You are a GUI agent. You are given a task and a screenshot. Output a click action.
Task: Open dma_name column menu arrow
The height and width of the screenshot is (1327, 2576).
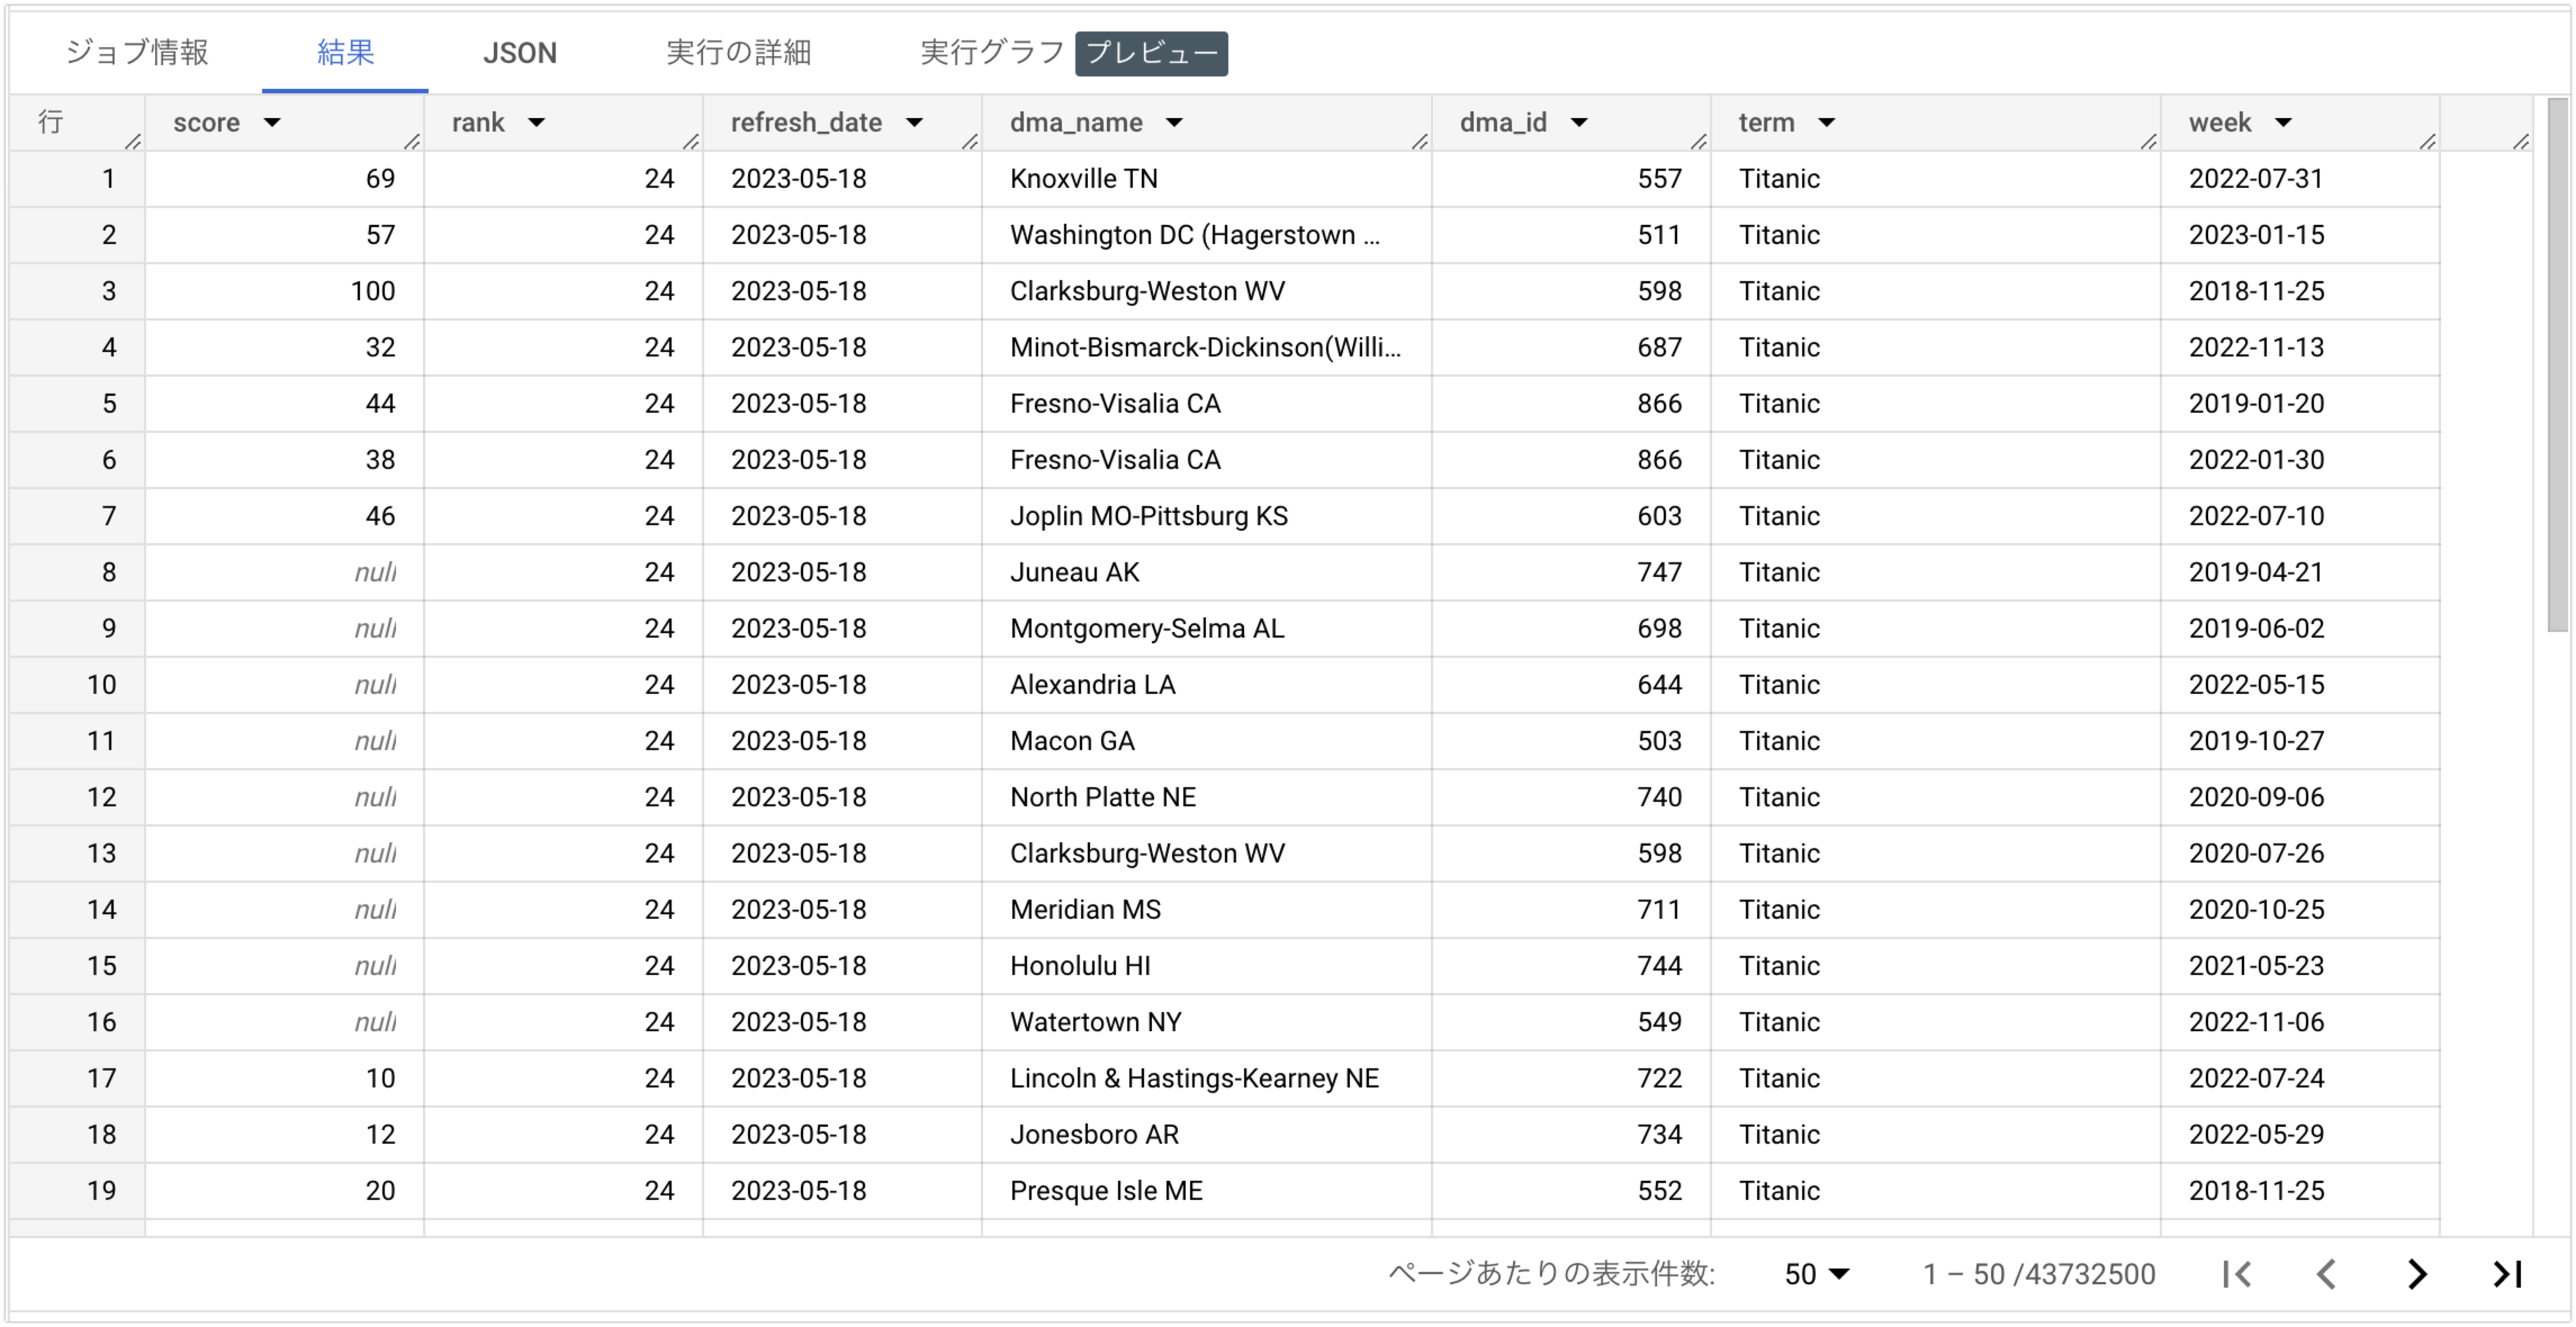[1174, 123]
